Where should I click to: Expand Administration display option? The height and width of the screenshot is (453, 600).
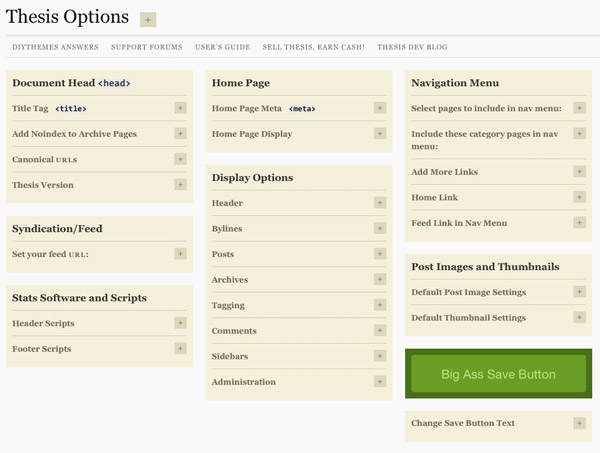pos(380,381)
